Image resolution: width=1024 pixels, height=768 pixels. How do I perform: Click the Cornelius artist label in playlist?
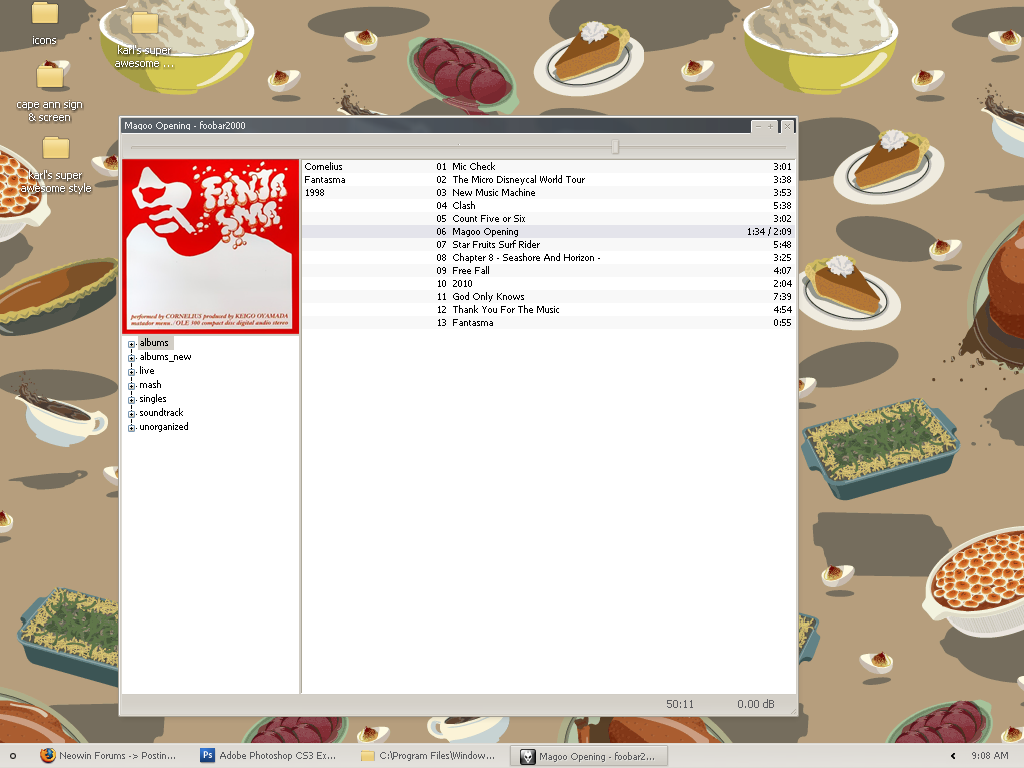pos(323,167)
